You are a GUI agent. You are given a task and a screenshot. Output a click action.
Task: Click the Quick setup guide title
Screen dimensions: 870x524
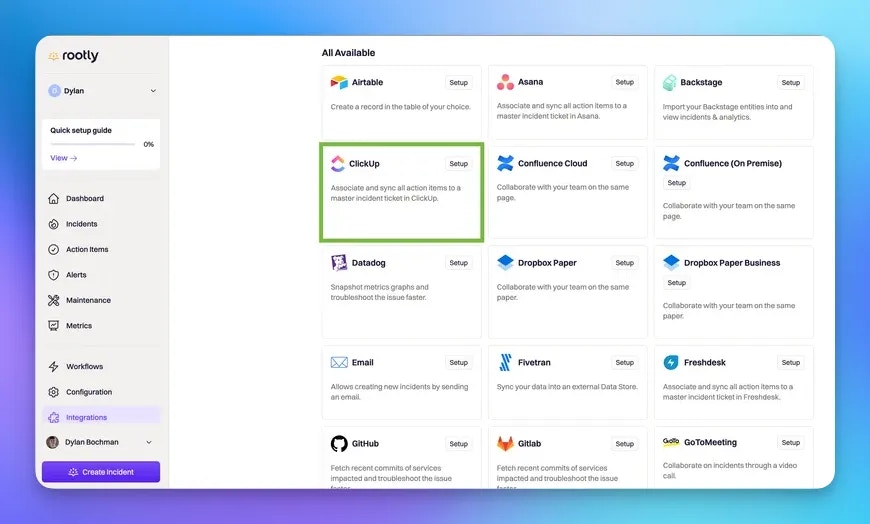coord(81,130)
